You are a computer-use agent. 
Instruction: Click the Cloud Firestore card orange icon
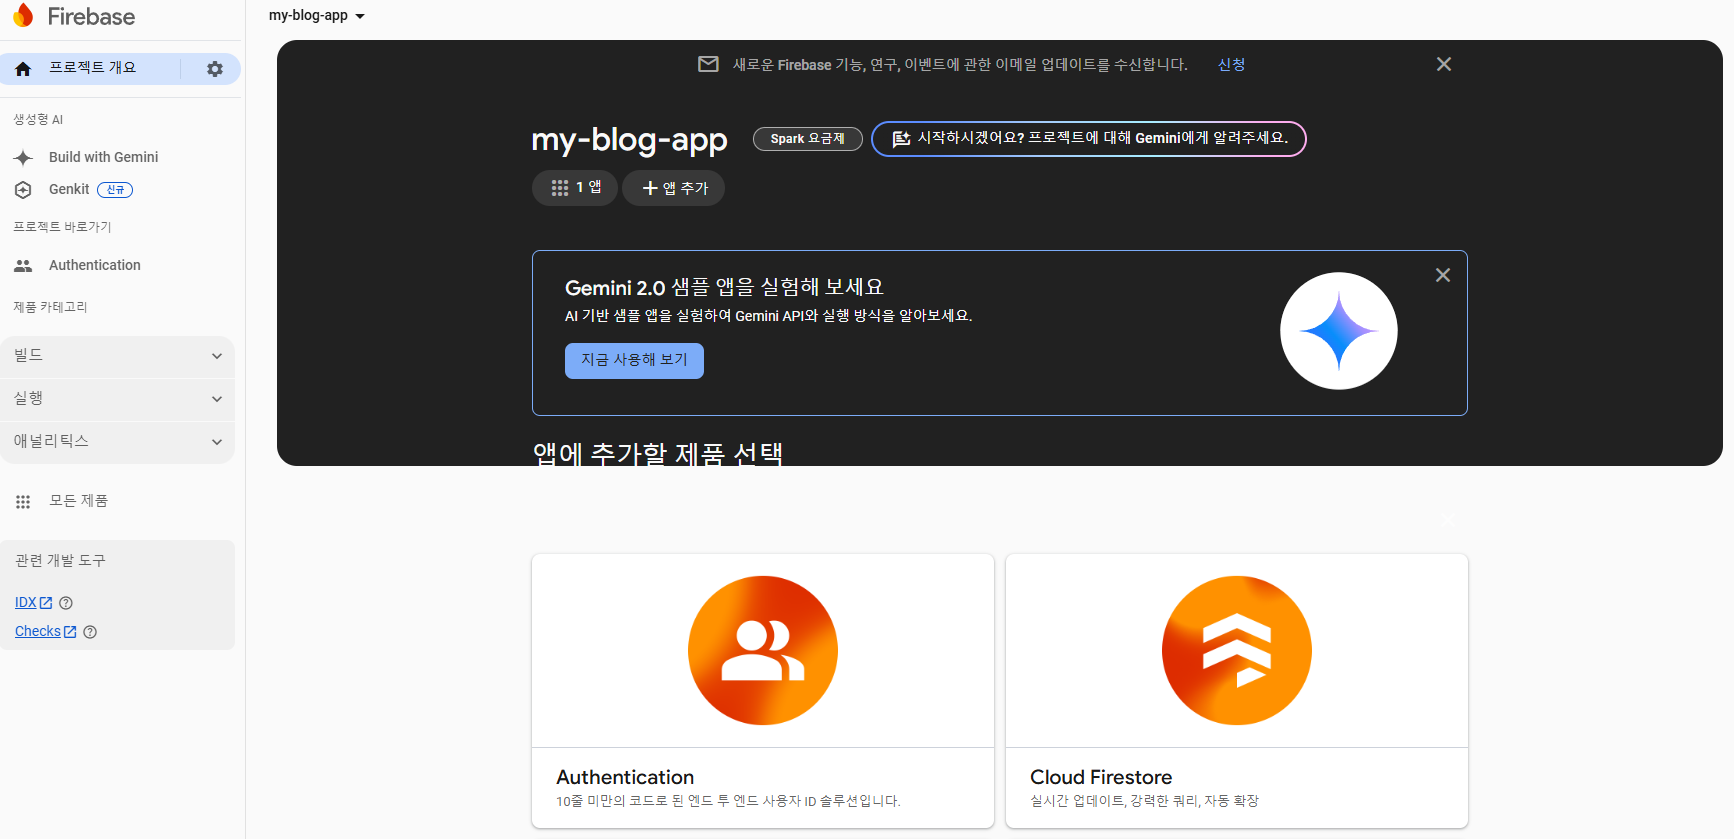pos(1237,650)
